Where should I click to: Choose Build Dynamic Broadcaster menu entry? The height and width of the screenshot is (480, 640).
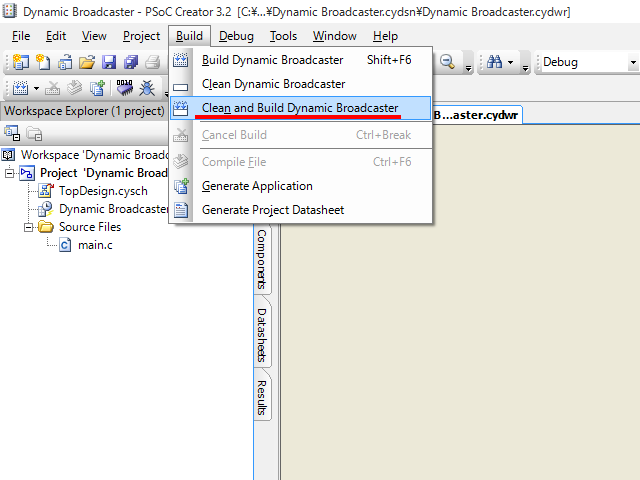click(x=300, y=60)
